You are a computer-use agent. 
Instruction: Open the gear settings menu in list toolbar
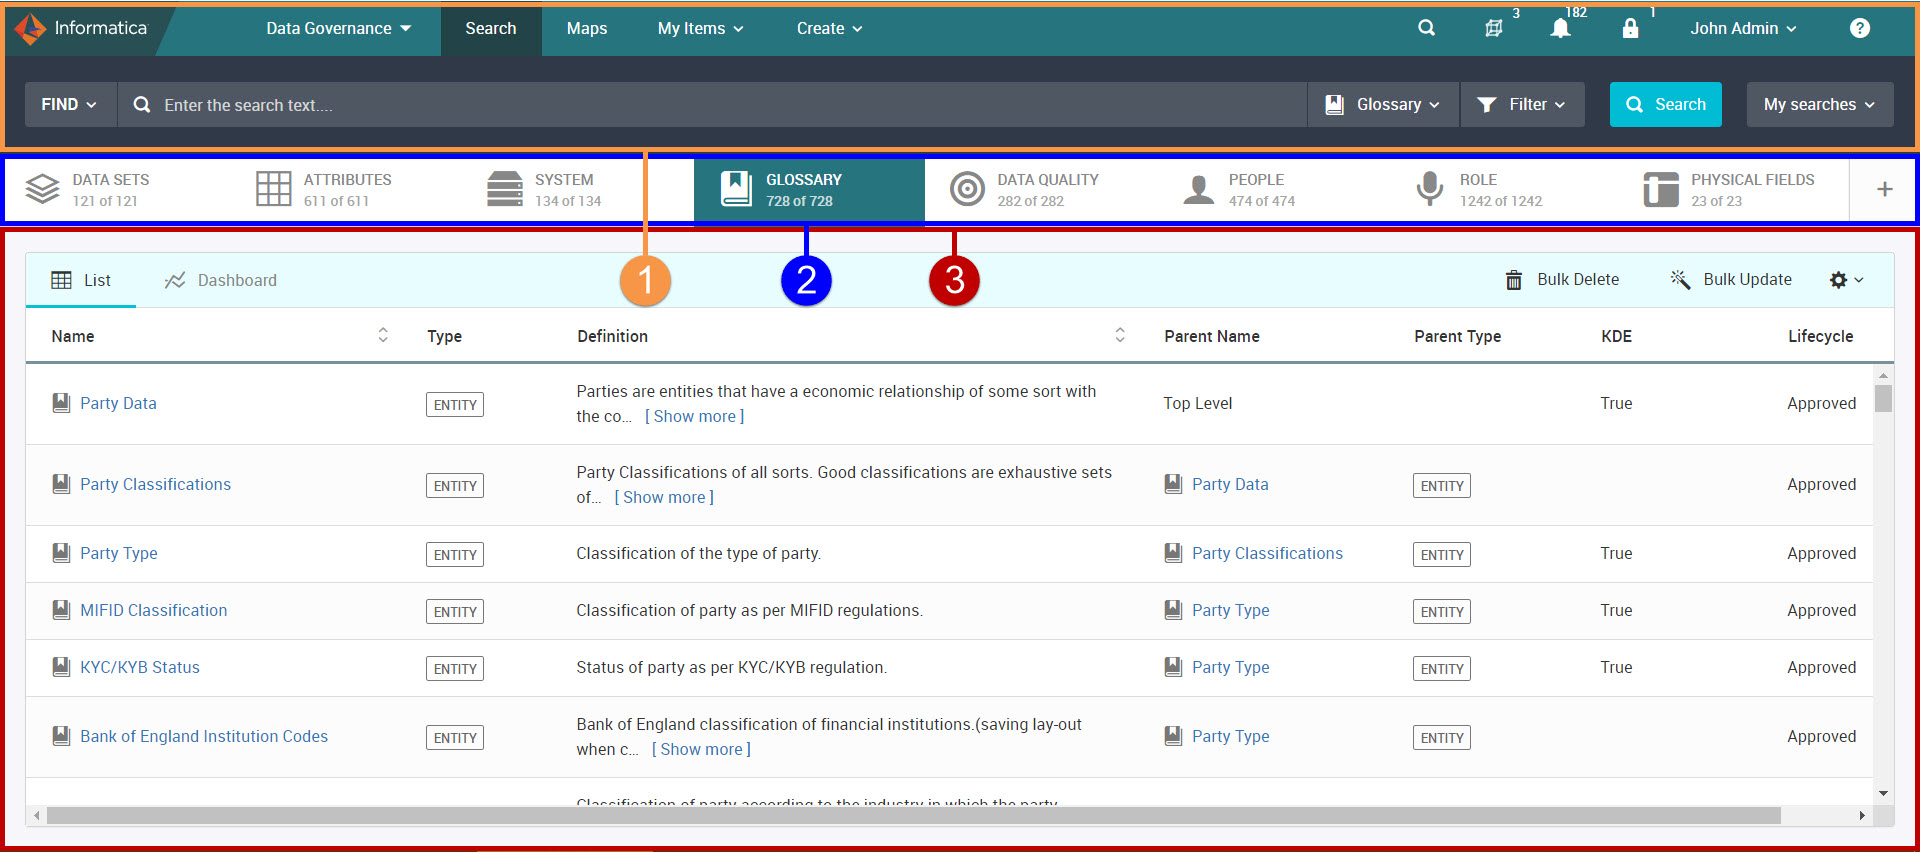1846,280
